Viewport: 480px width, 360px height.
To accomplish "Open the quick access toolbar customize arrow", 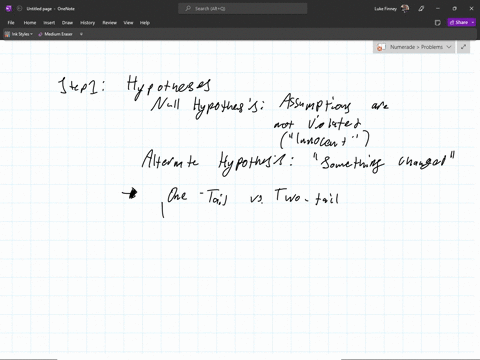I will (81, 34).
